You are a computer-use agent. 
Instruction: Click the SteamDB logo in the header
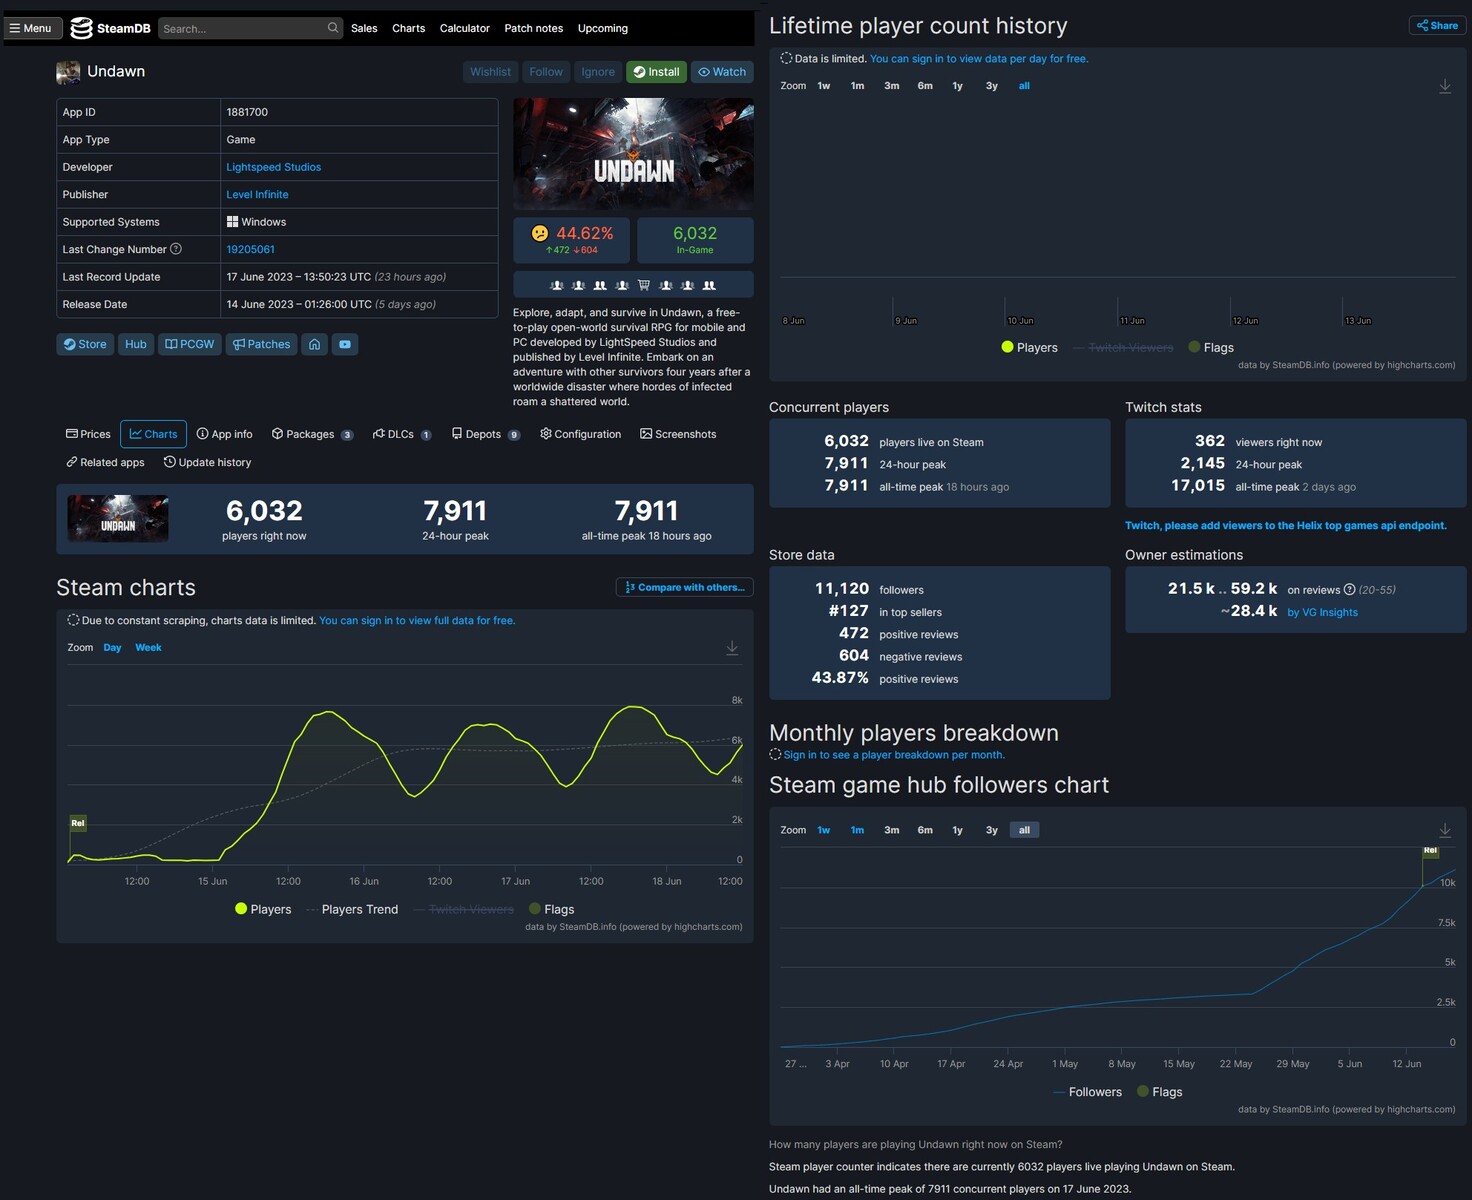click(x=110, y=28)
